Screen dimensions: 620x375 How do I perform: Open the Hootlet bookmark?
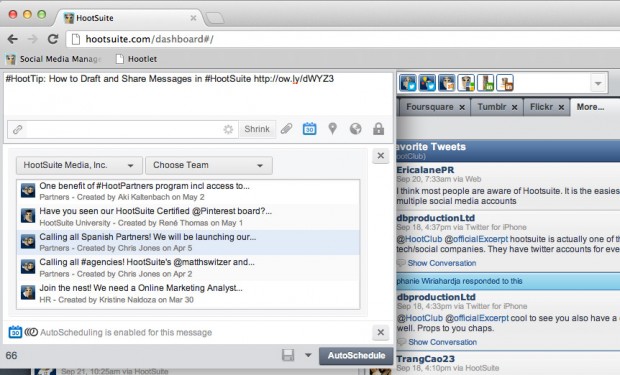point(136,59)
